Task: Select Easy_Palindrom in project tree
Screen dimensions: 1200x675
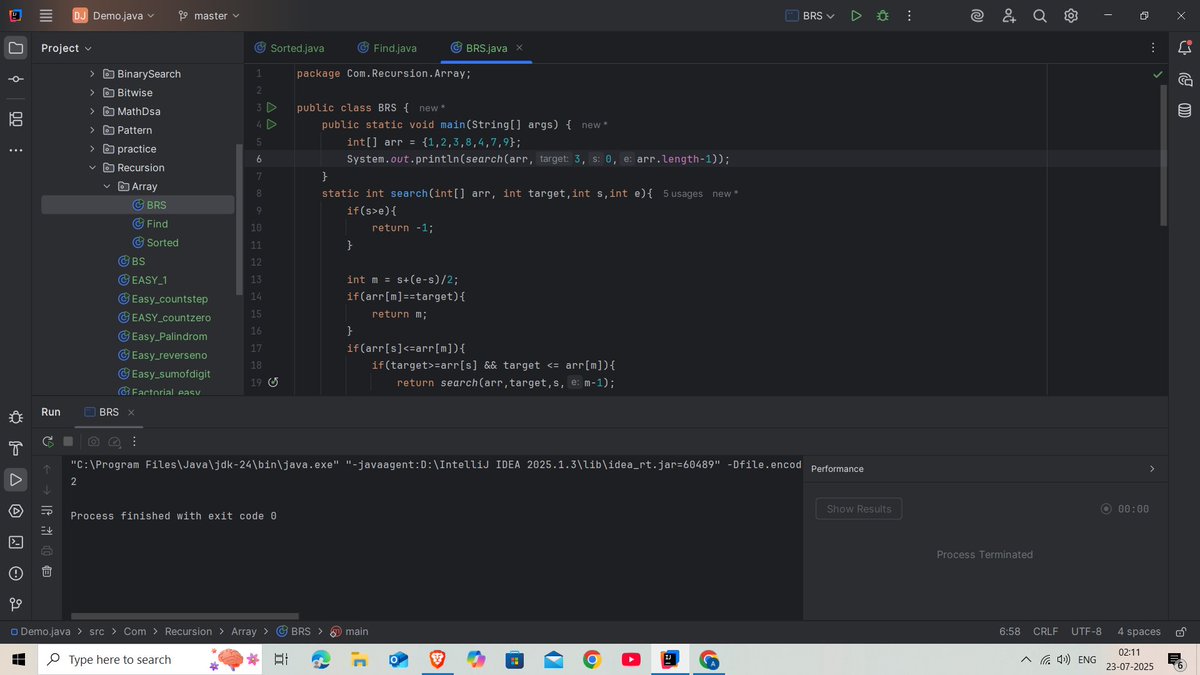Action: pyautogui.click(x=162, y=336)
